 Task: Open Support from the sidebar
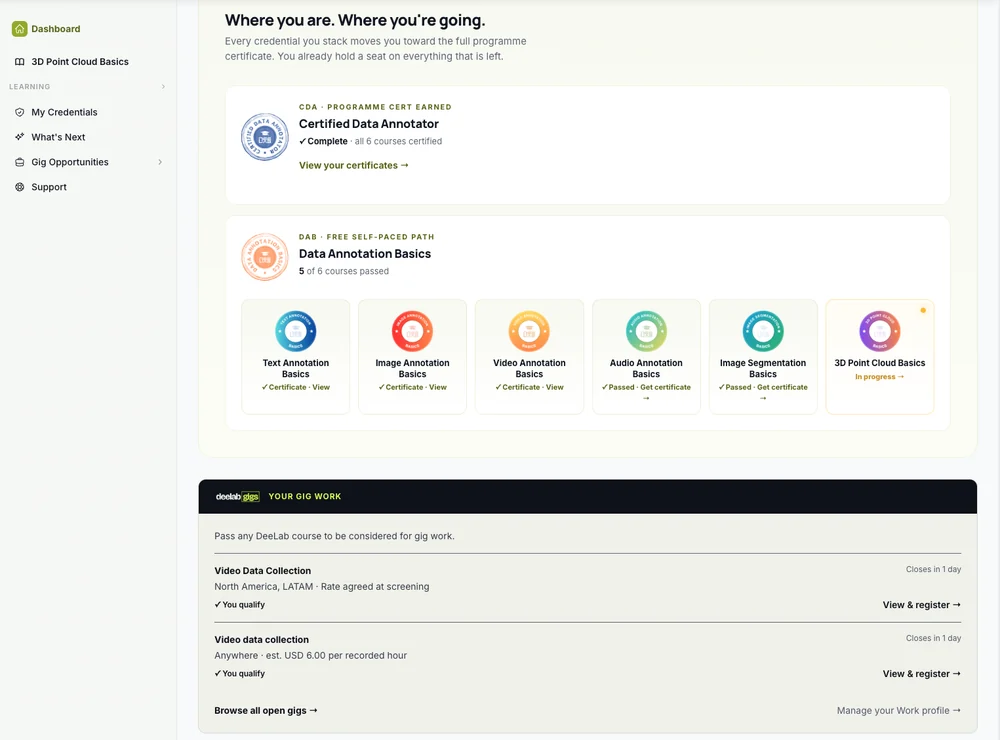[x=49, y=187]
